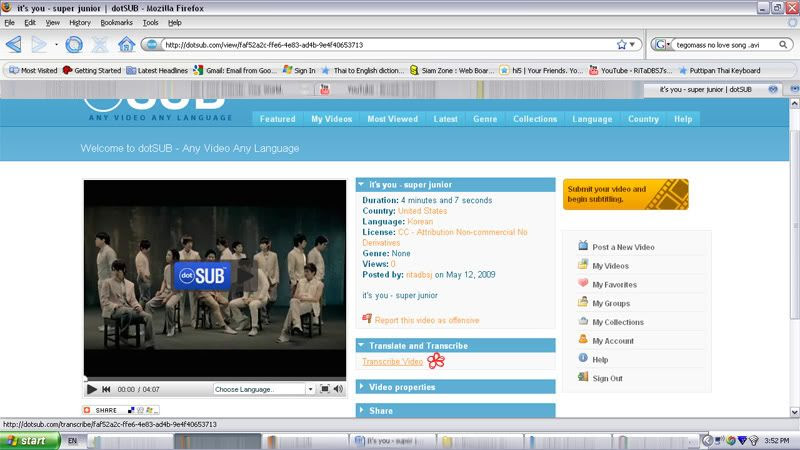Screen dimensions: 800x450
Task: Click the YouTube icon in the tab bar
Action: [x=324, y=89]
